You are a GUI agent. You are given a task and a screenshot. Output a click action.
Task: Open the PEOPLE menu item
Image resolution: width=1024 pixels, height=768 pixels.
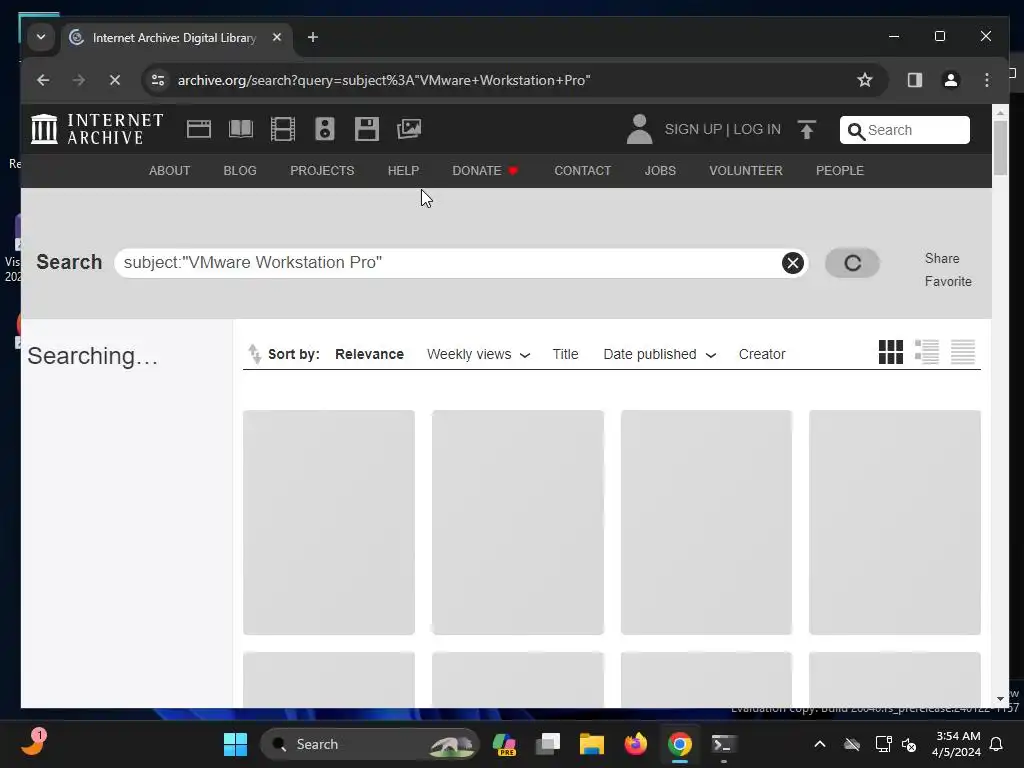[839, 170]
